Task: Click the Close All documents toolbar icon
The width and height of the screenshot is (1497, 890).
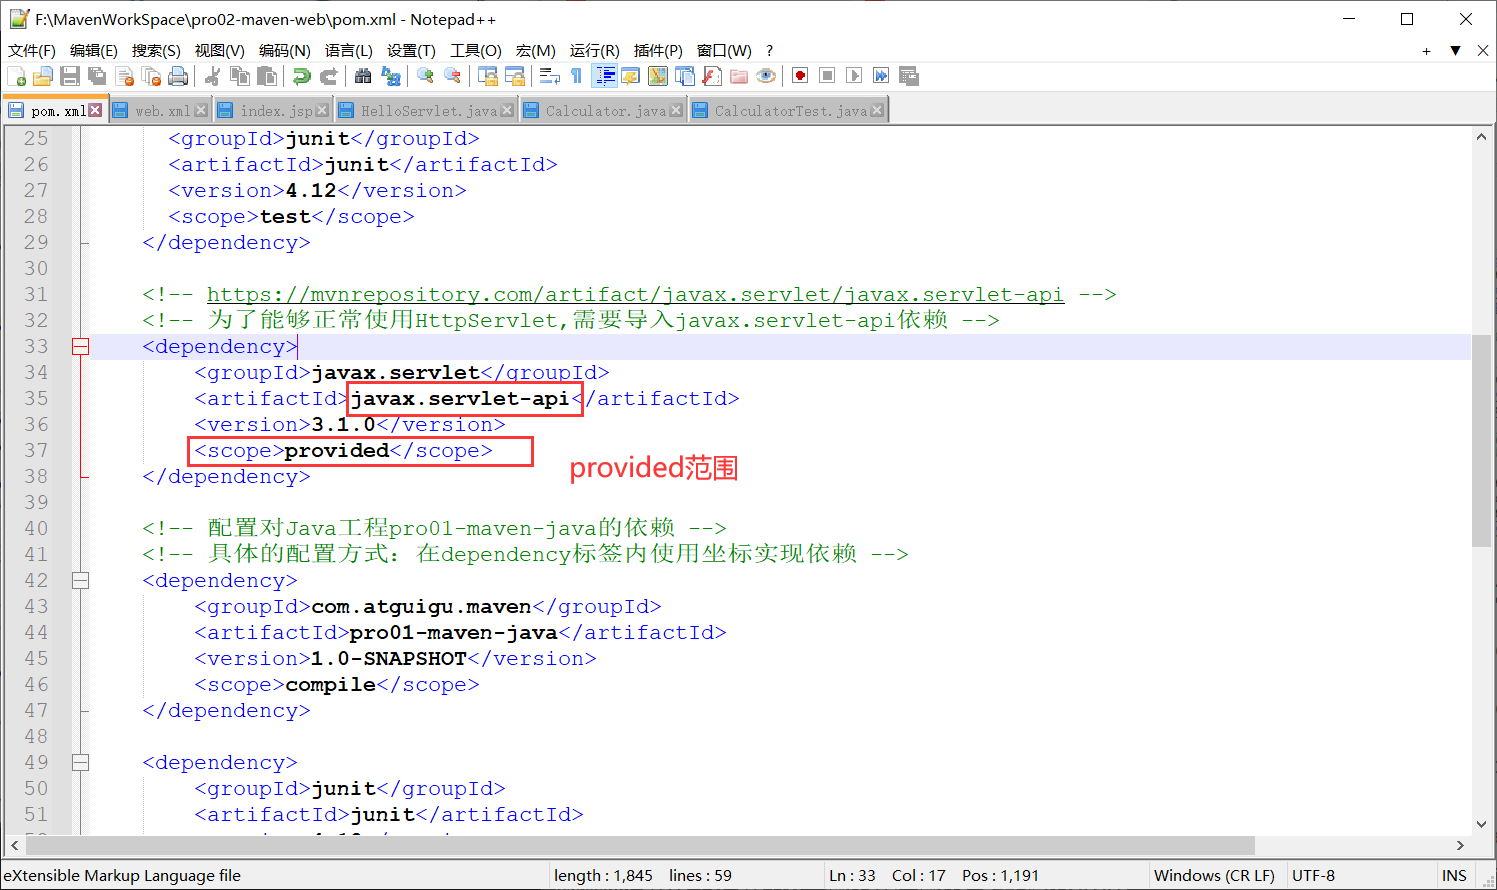Action: pos(151,76)
